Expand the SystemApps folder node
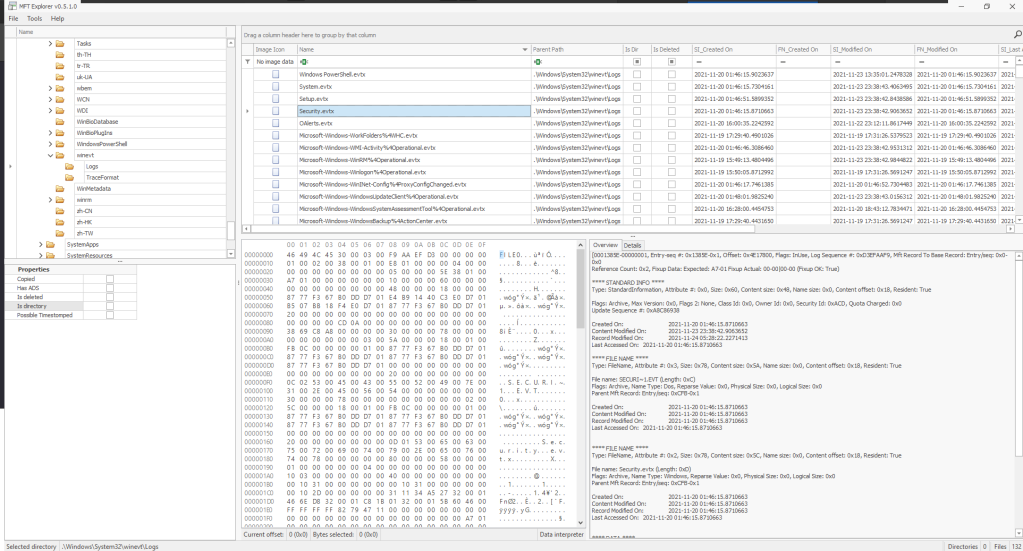The height and width of the screenshot is (551, 1023). pos(40,244)
